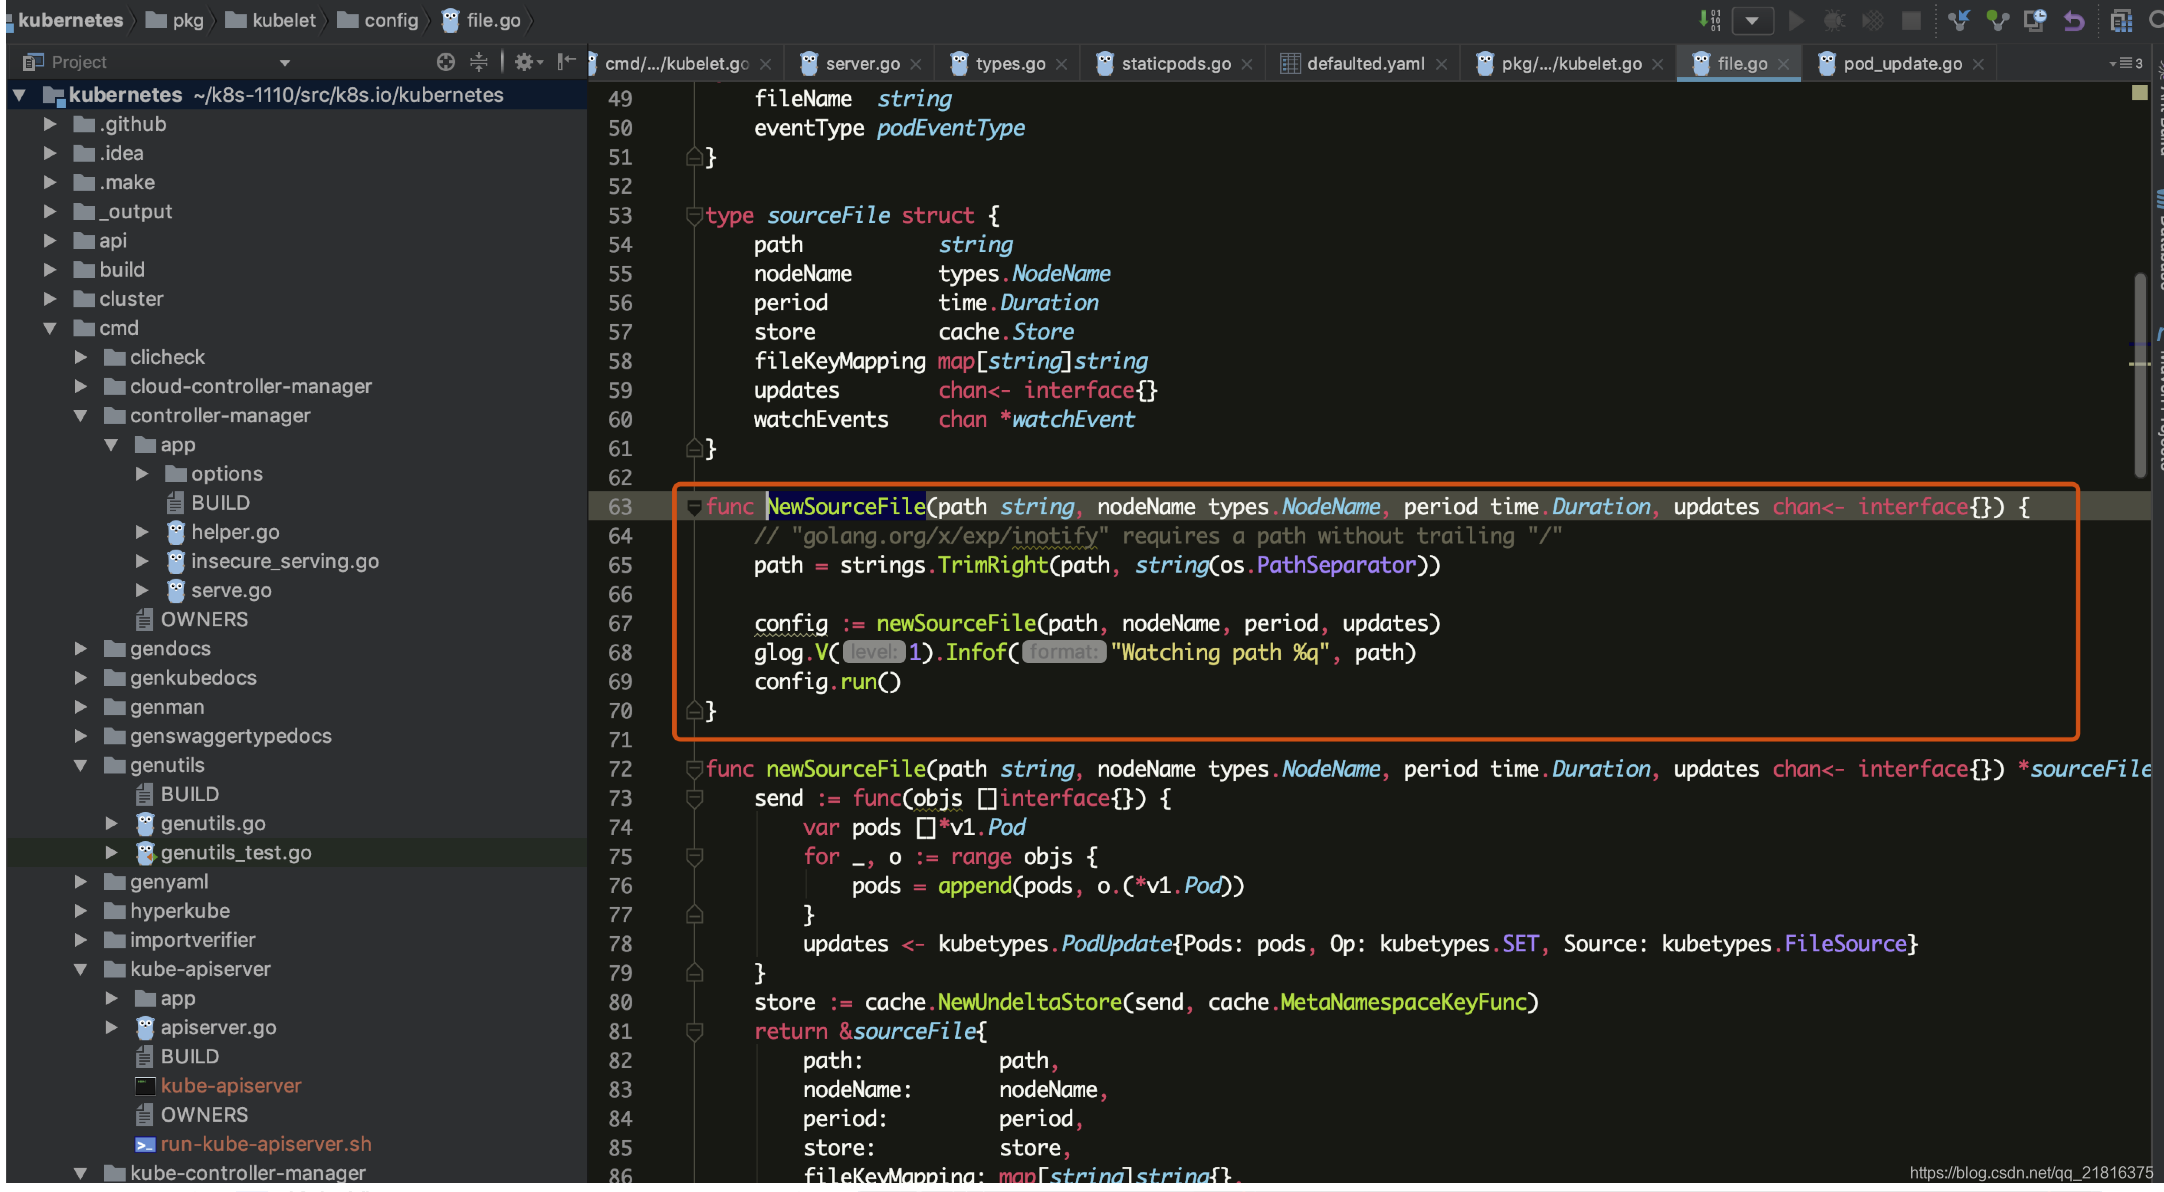Click the file.go breadcrumb item
The height and width of the screenshot is (1192, 2164).
pos(481,20)
